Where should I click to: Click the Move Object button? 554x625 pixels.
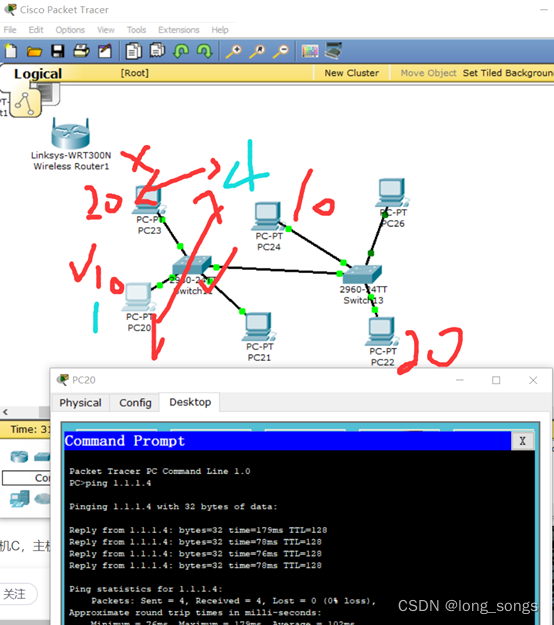428,73
